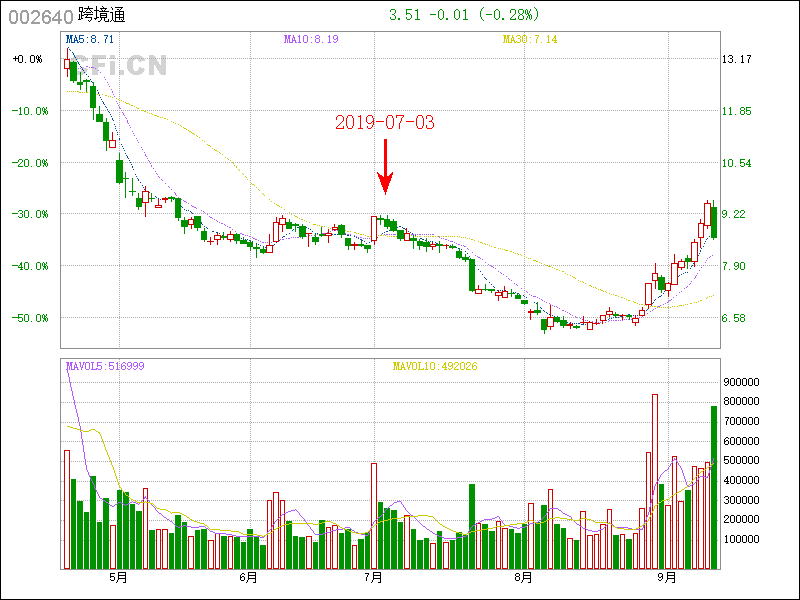
Task: Click the 2019-07-03 date annotation
Action: [385, 122]
